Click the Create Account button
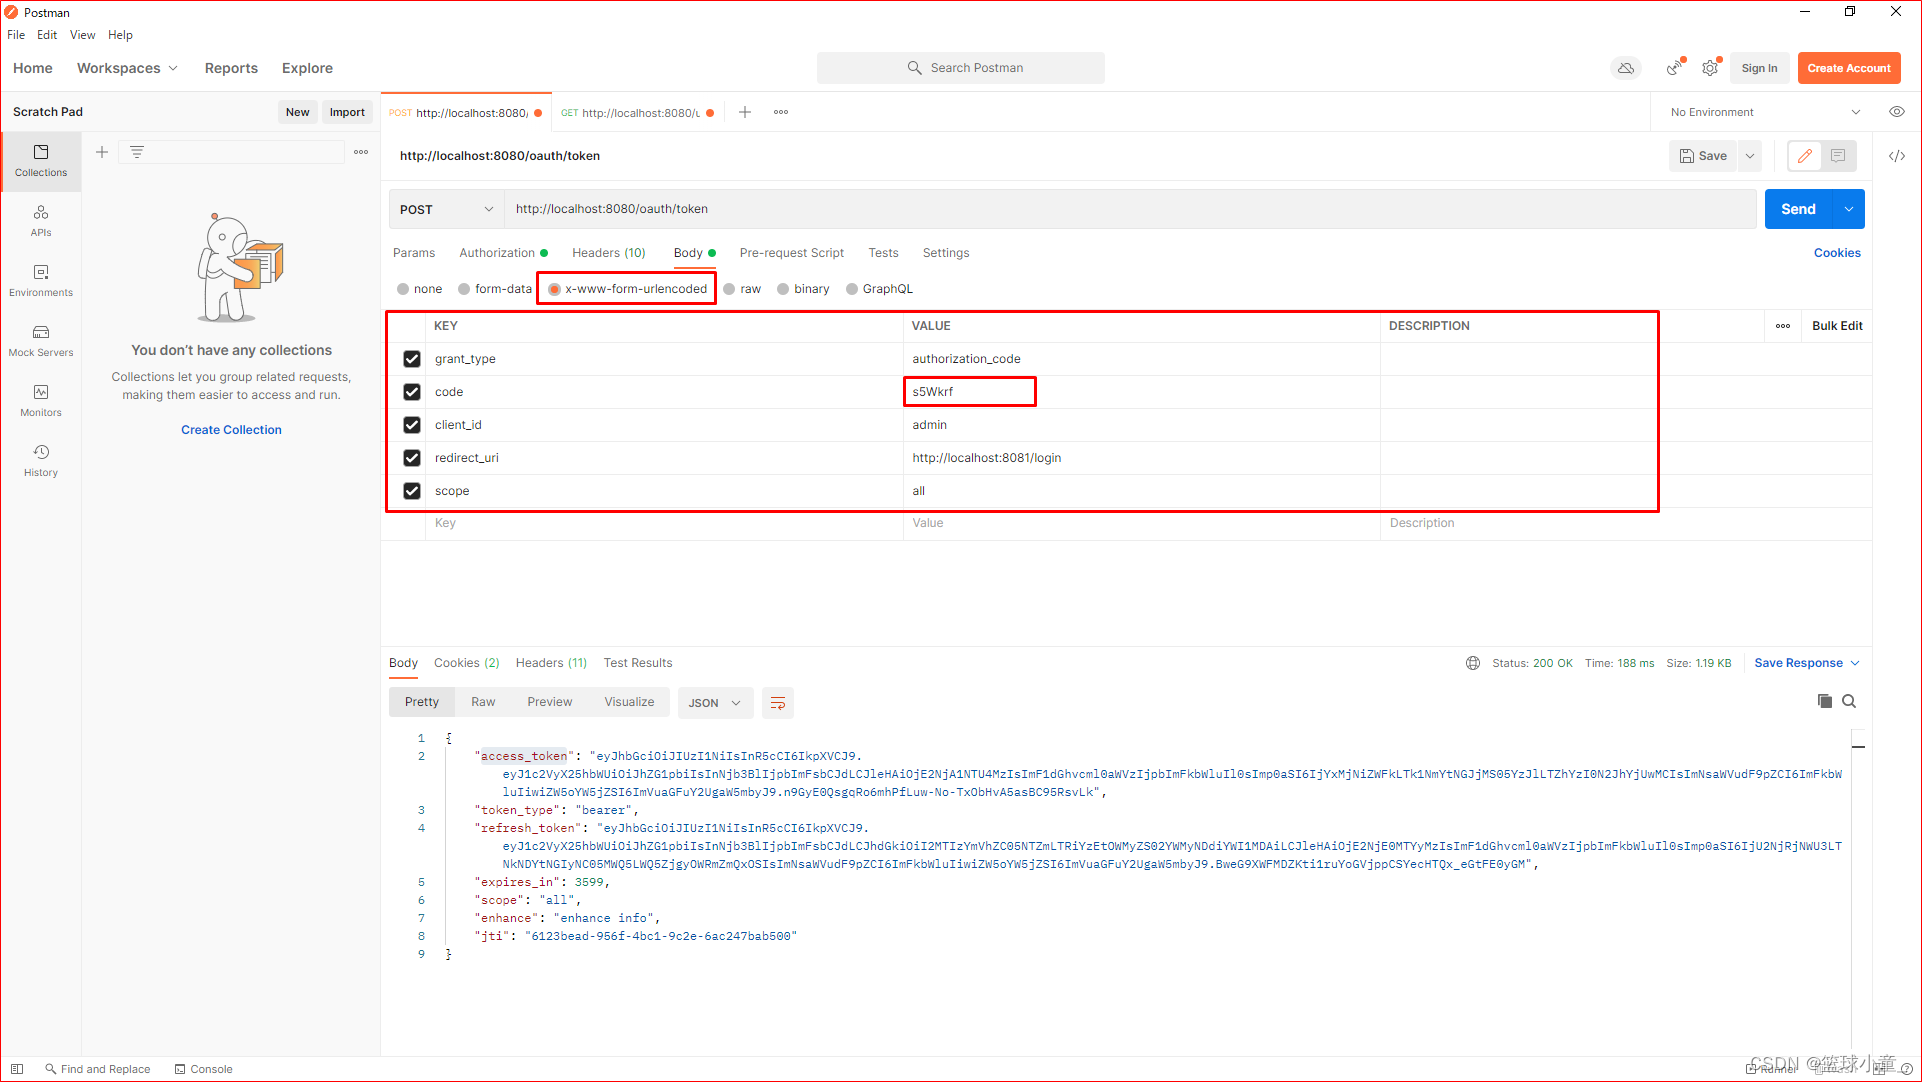1922x1082 pixels. tap(1849, 68)
